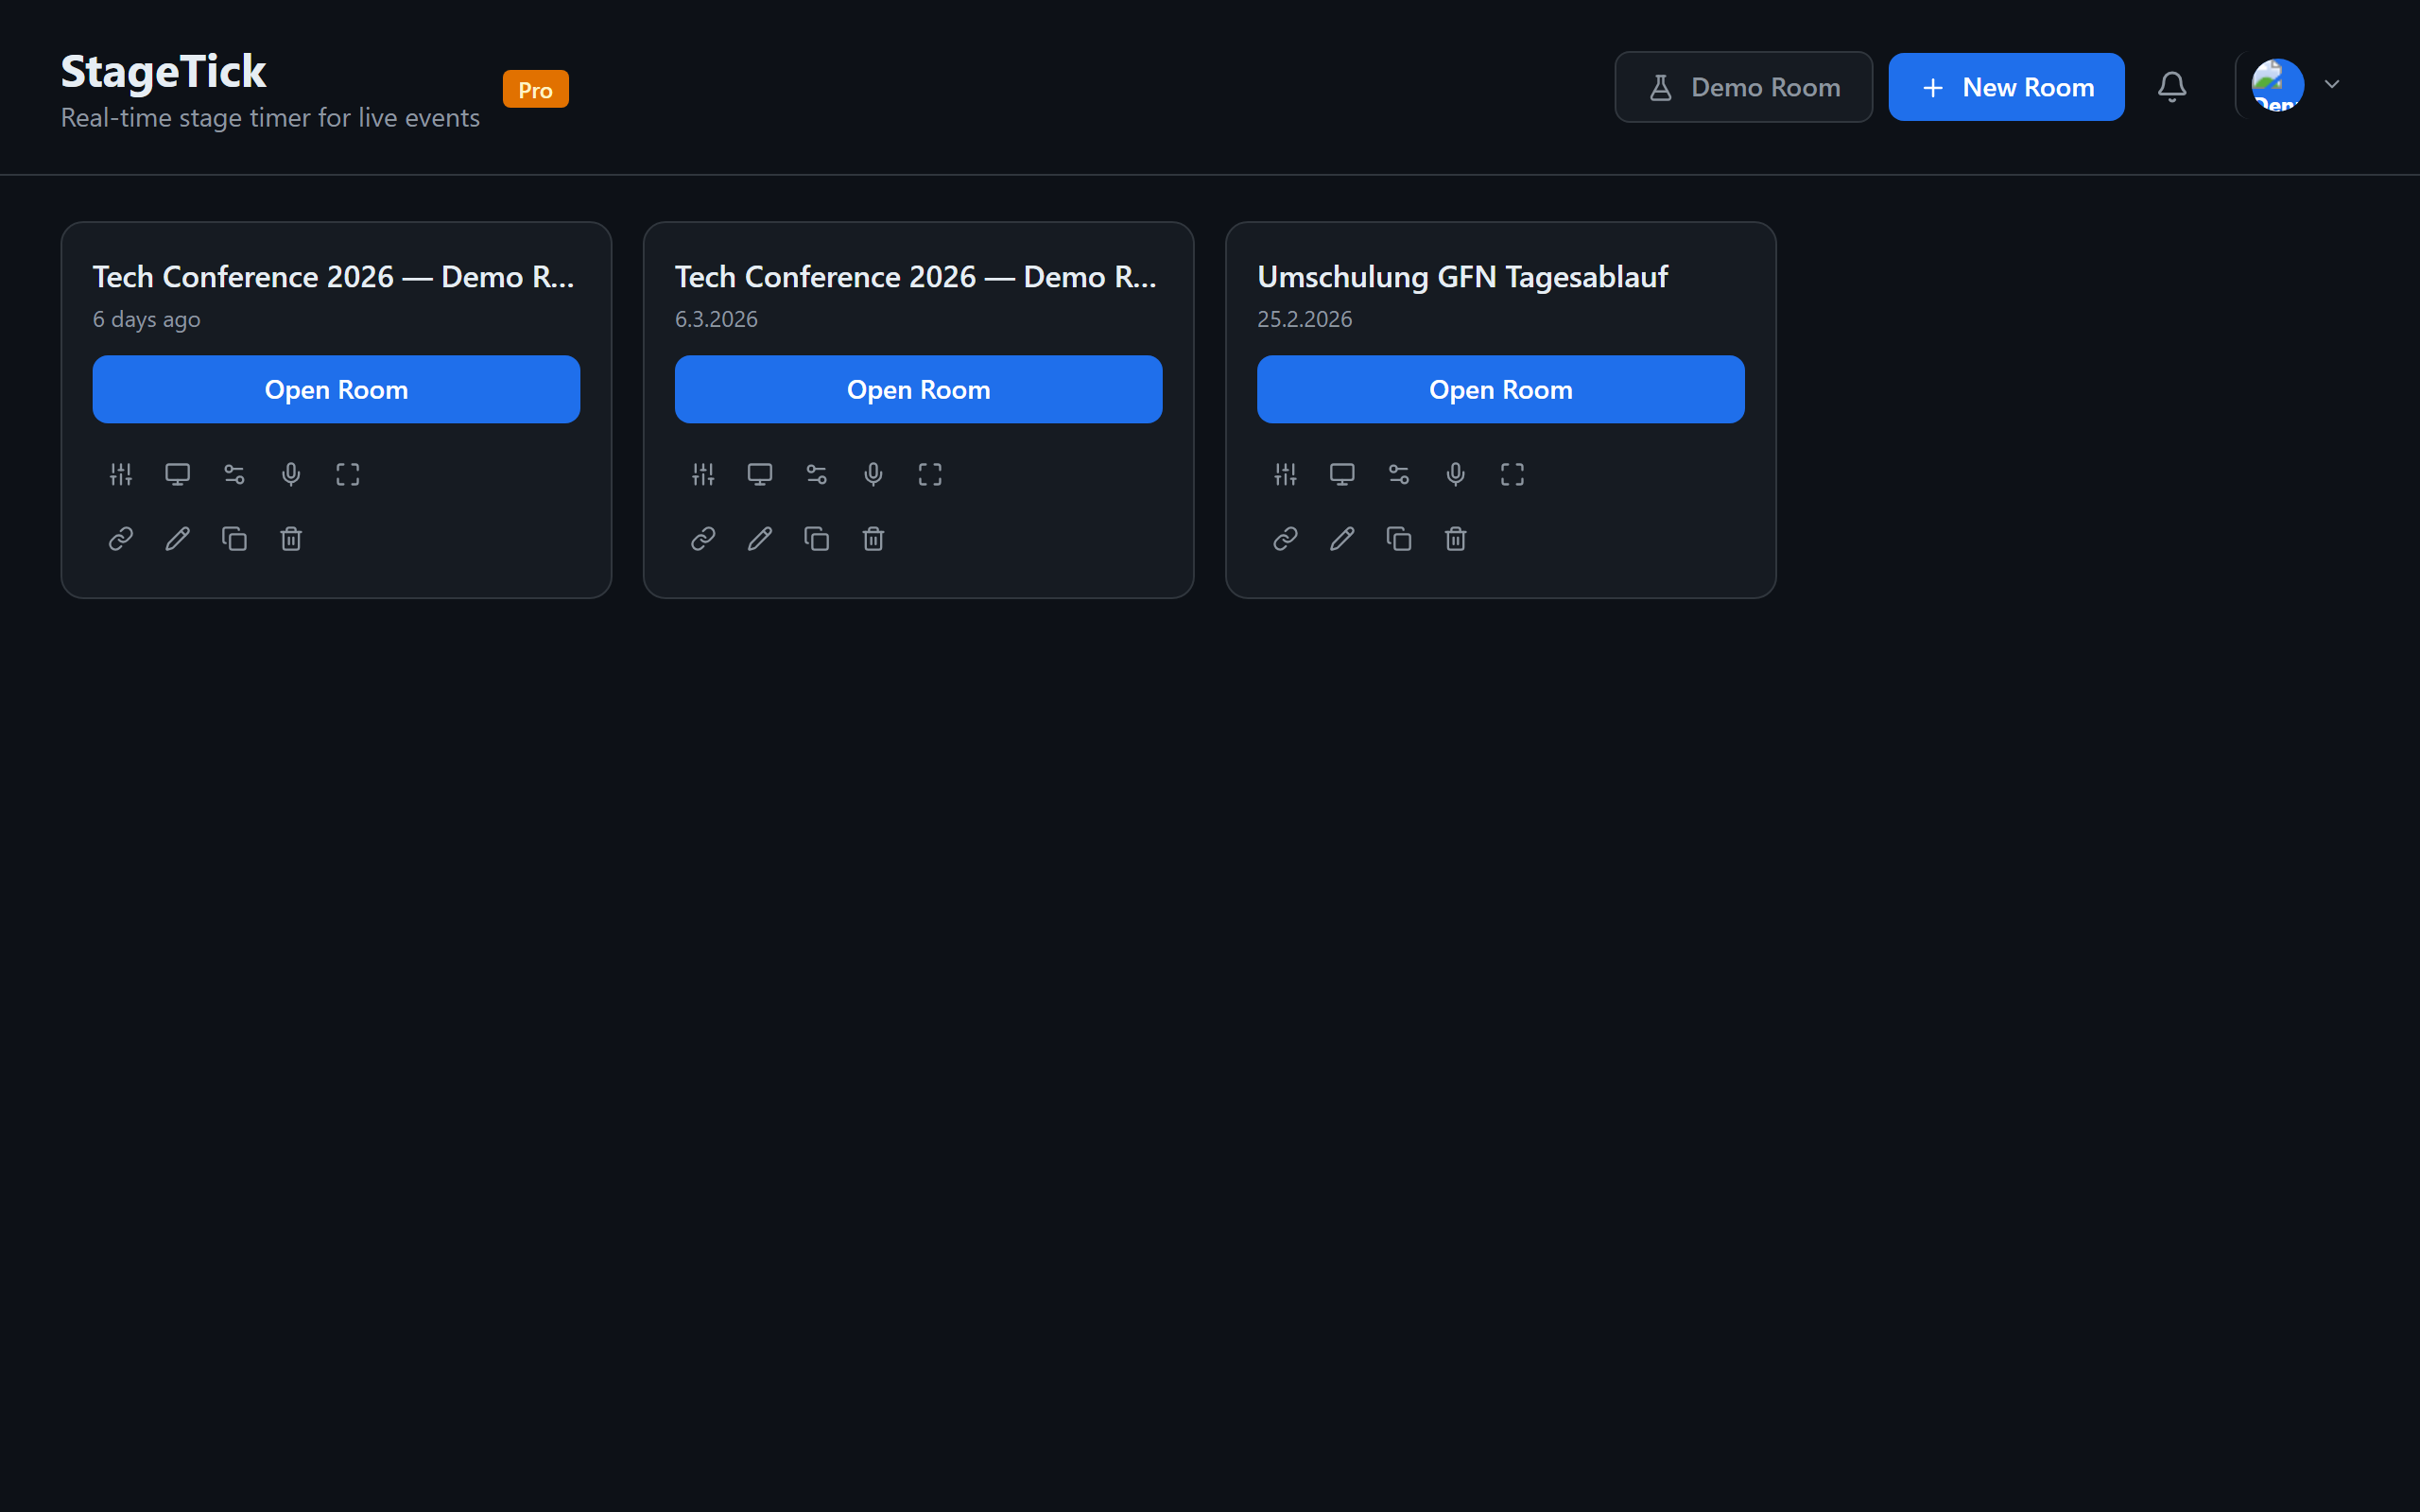Open timer controls on first Tech Conference card
This screenshot has height=1512, width=2420.
(x=120, y=474)
